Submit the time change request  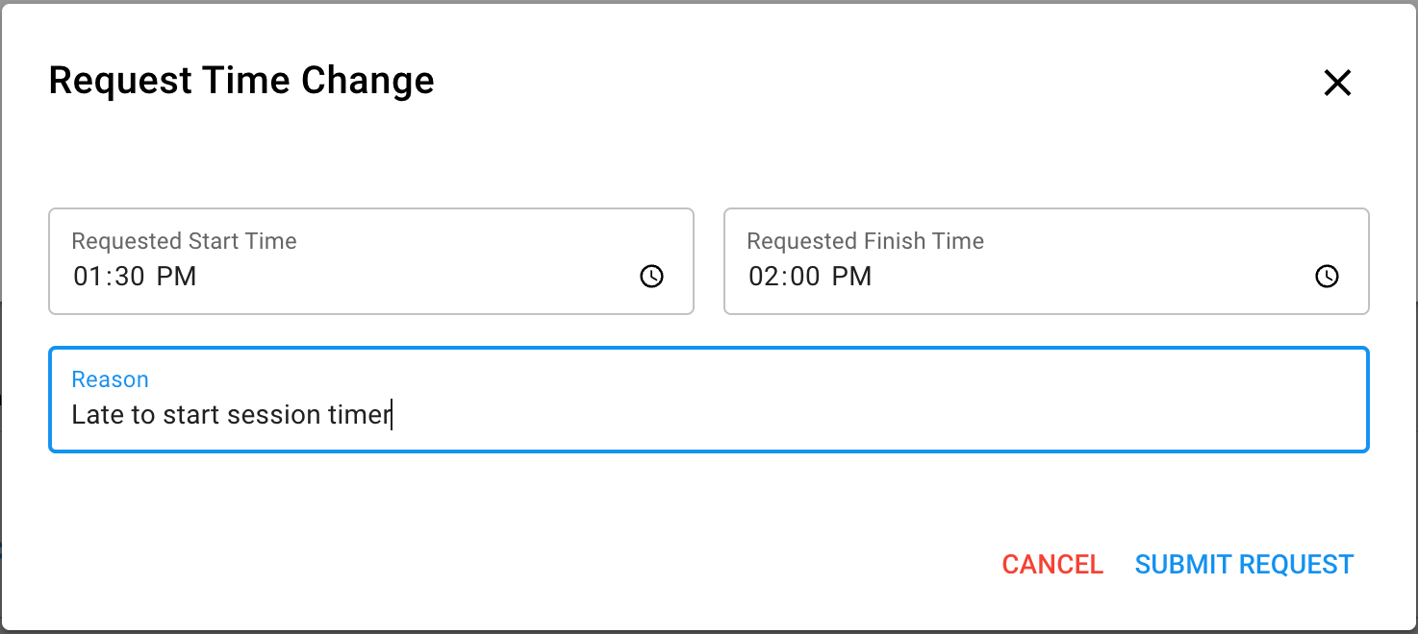click(x=1244, y=564)
